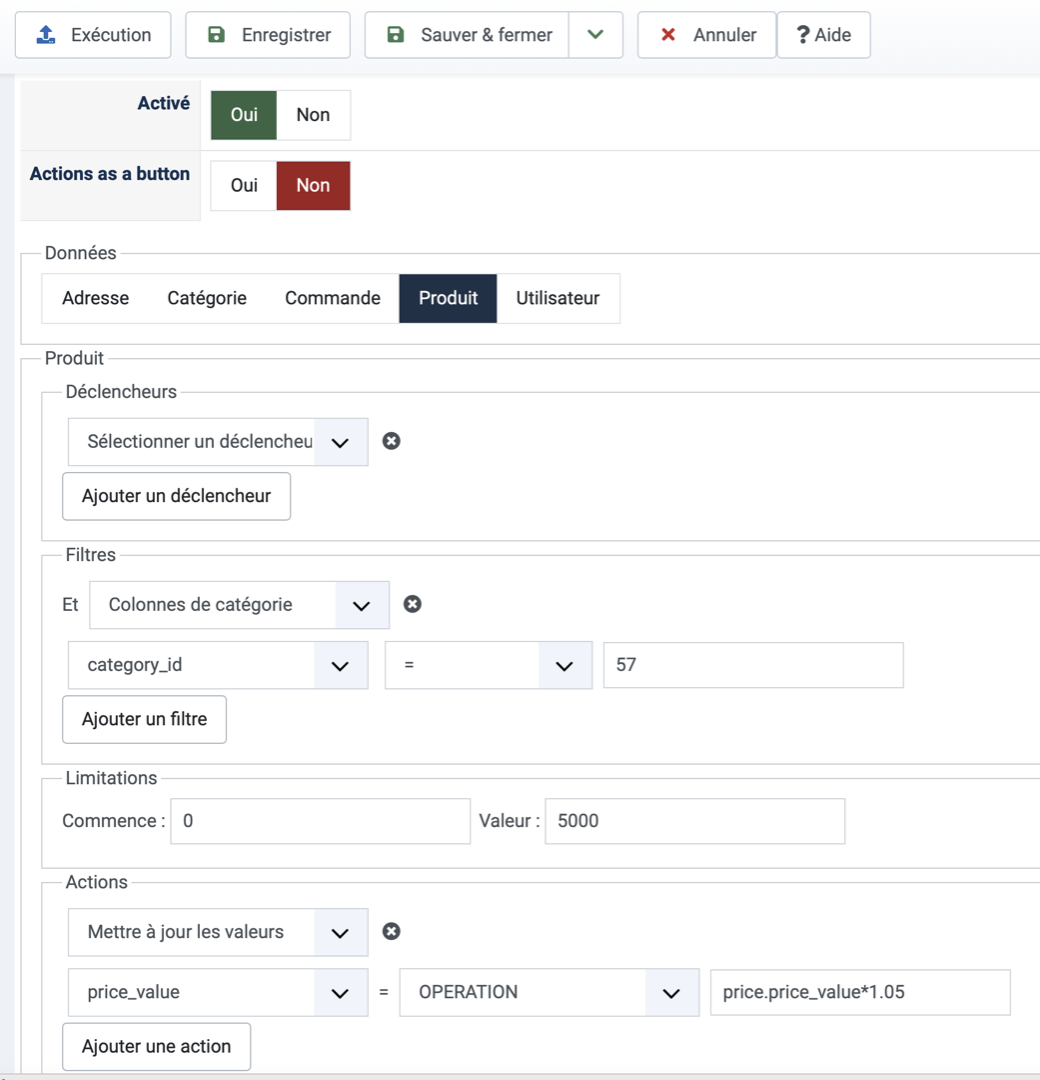Open the Aide help button
Screen dimensions: 1040x1080
[x=823, y=35]
